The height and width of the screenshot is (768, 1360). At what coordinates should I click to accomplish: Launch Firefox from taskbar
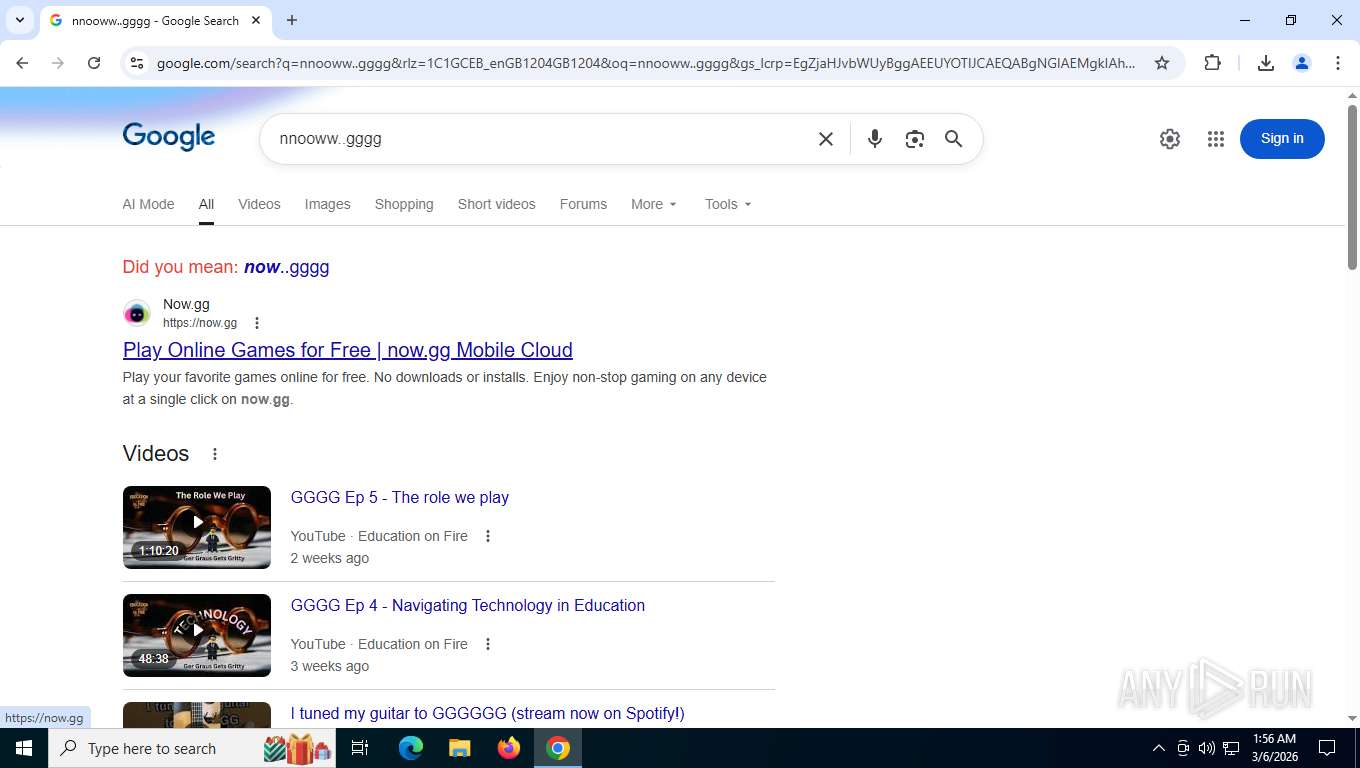click(x=509, y=748)
